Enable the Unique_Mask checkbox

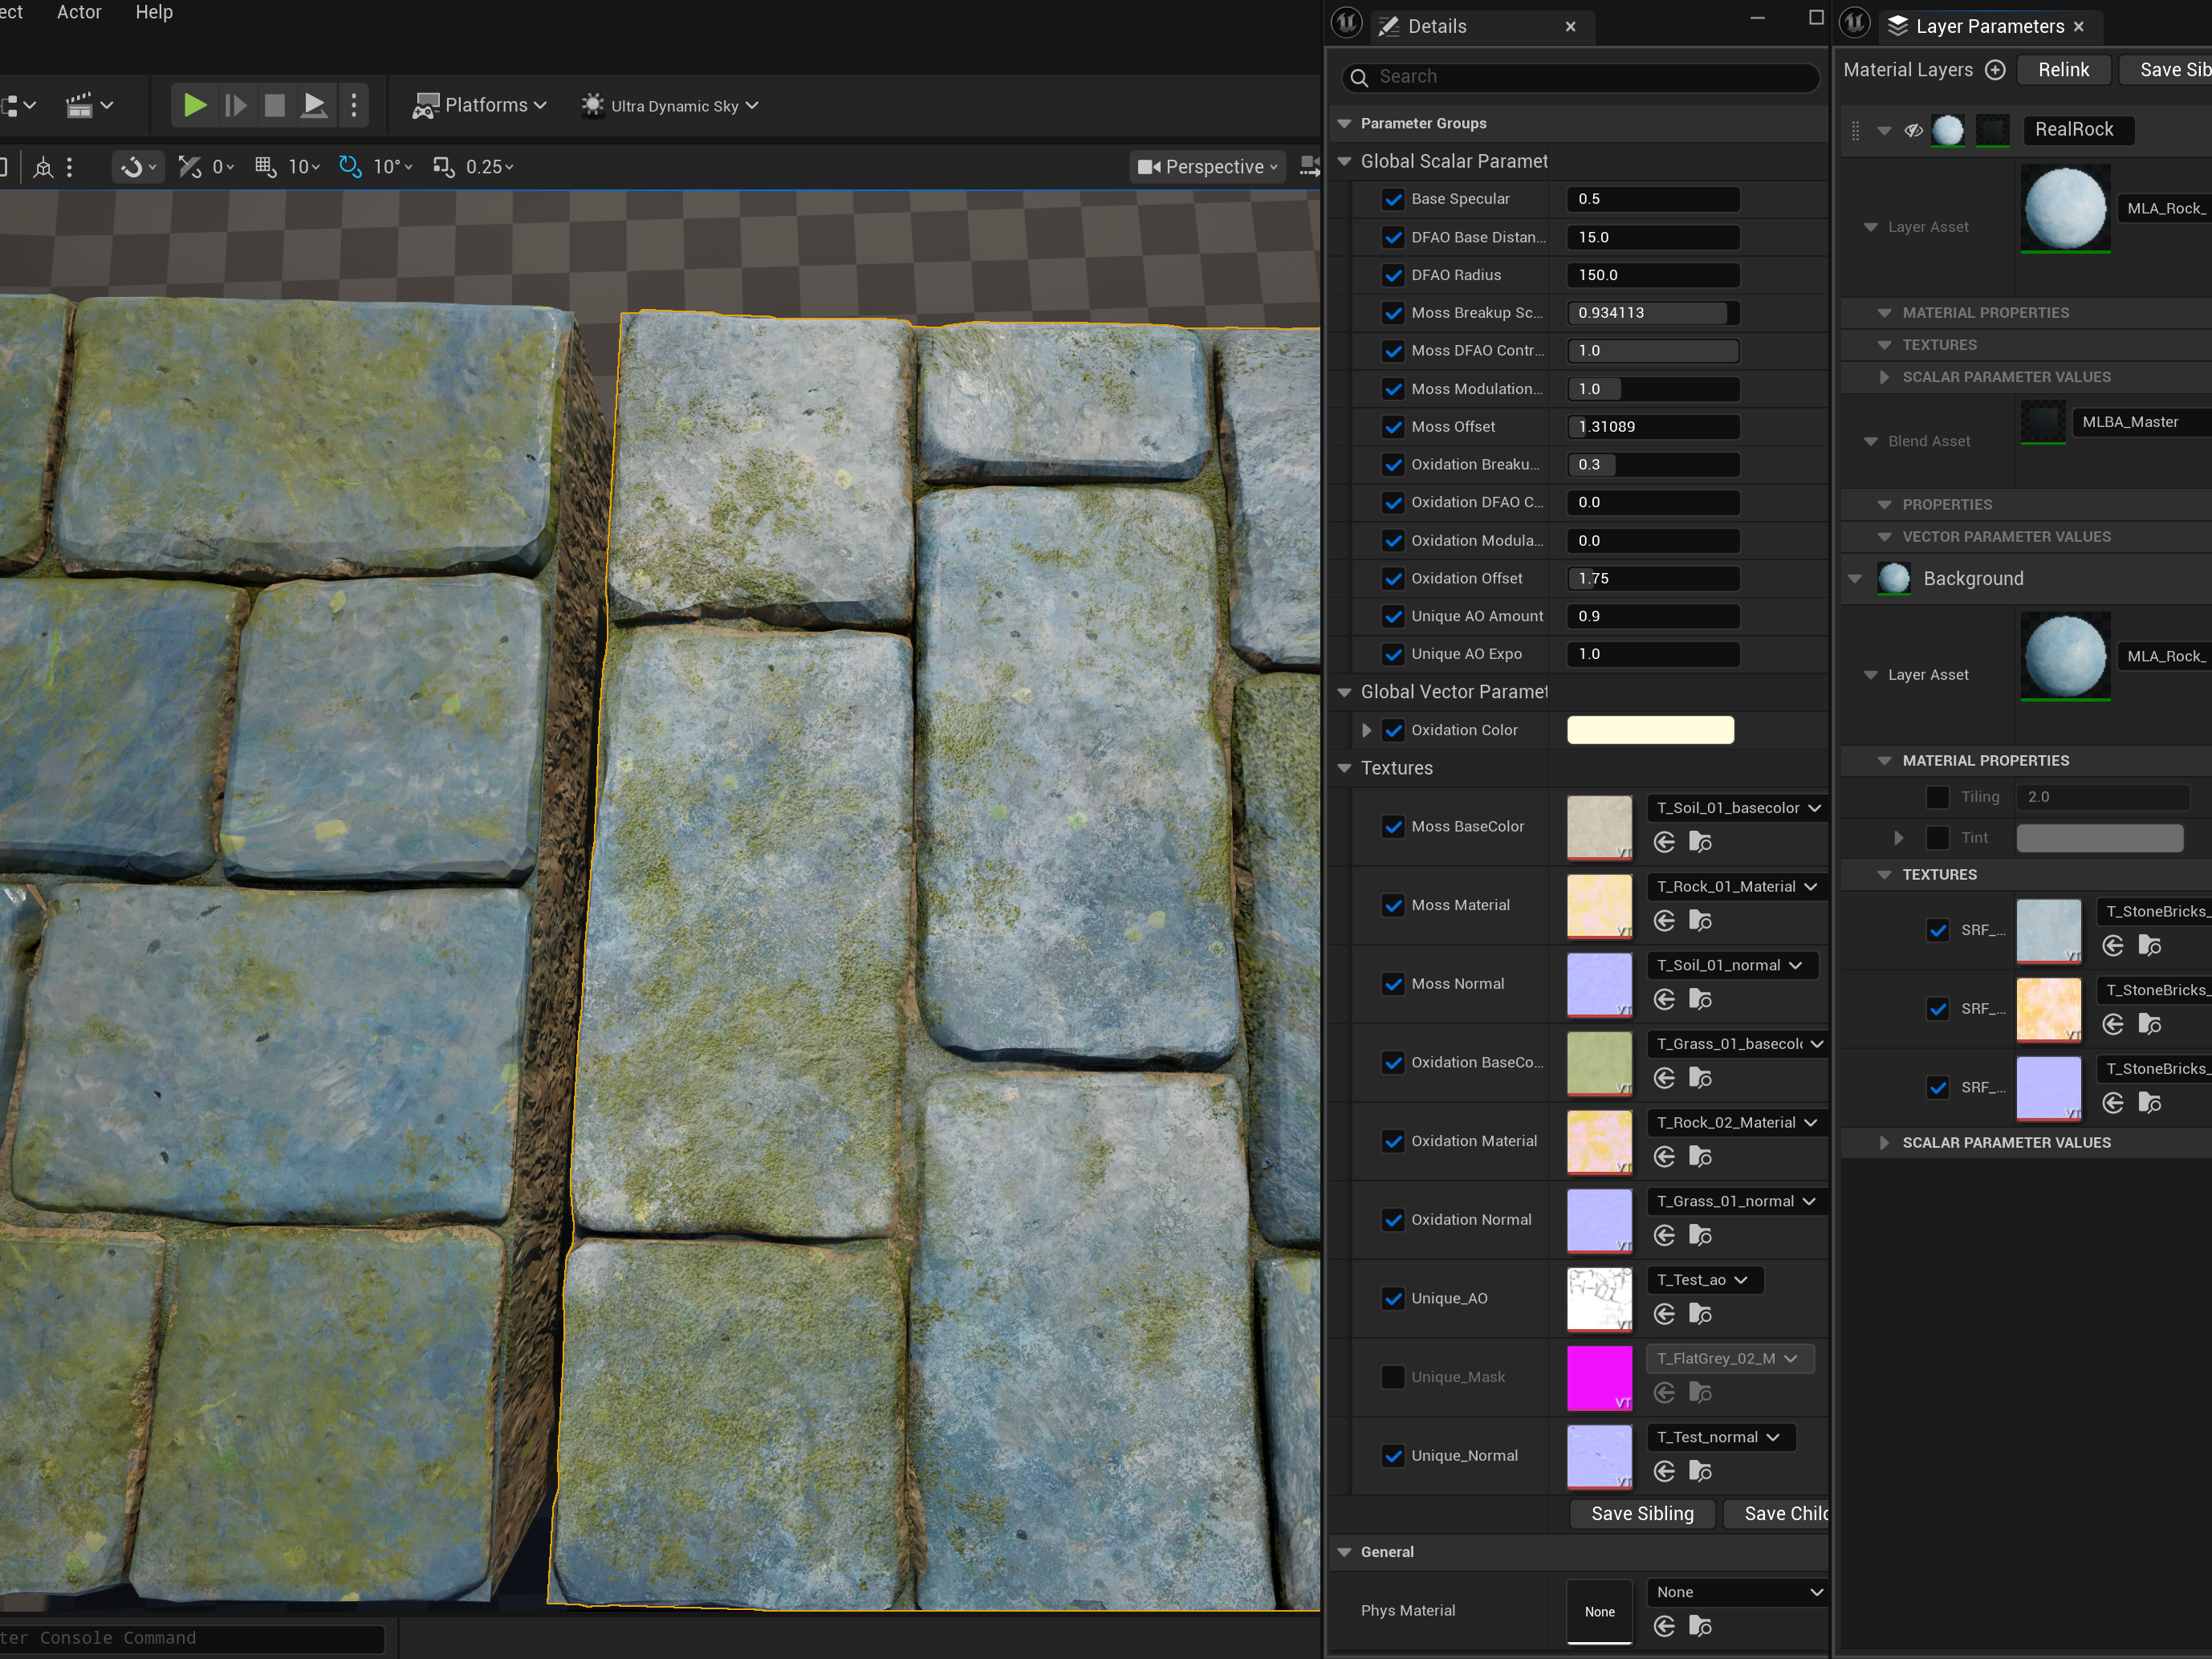(1393, 1377)
